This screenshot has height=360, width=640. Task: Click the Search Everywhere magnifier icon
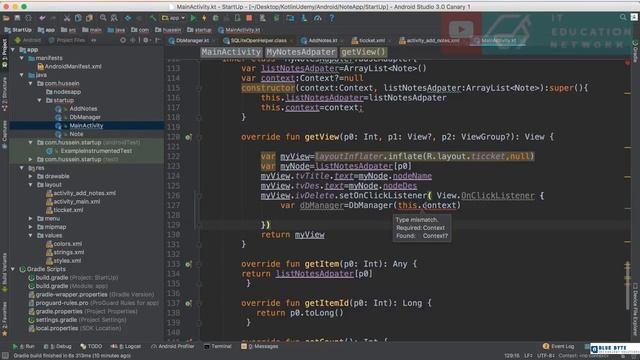pos(623,17)
